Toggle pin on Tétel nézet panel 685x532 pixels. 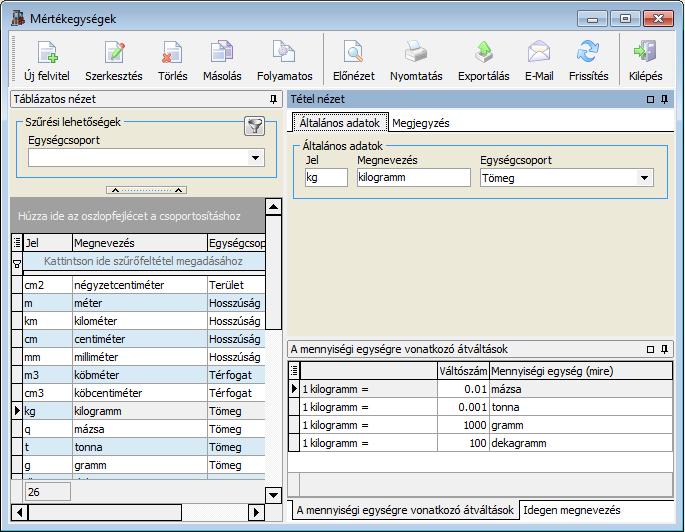coord(664,99)
